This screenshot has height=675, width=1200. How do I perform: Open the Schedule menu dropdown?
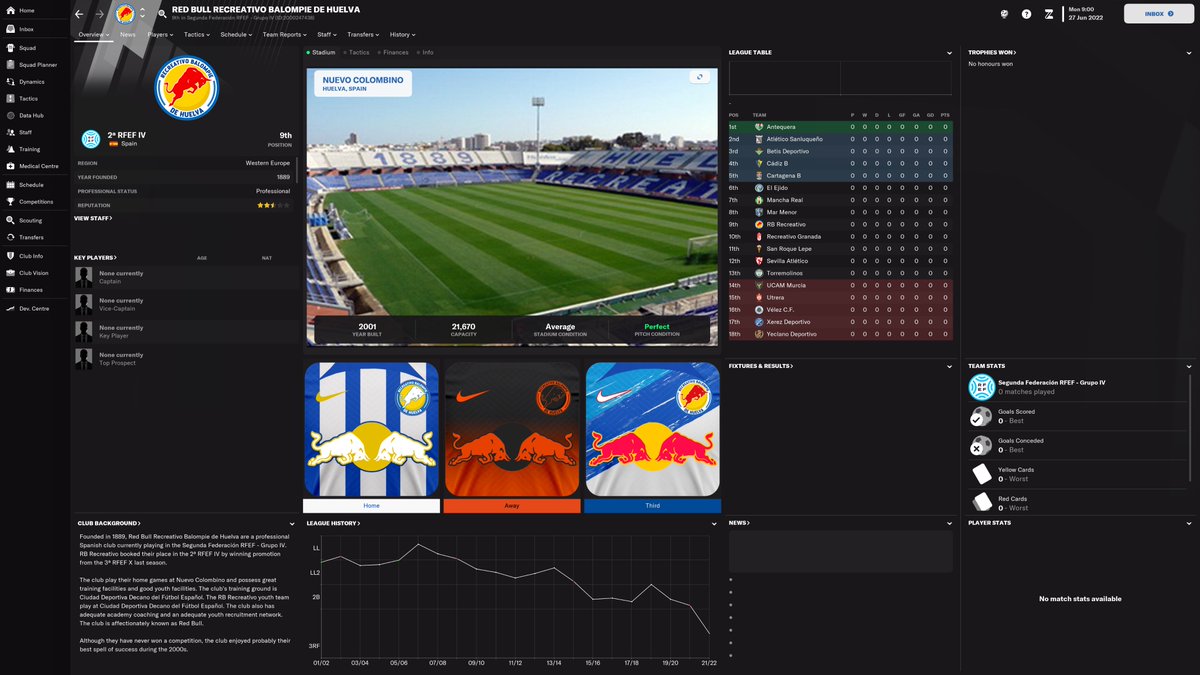pyautogui.click(x=236, y=34)
